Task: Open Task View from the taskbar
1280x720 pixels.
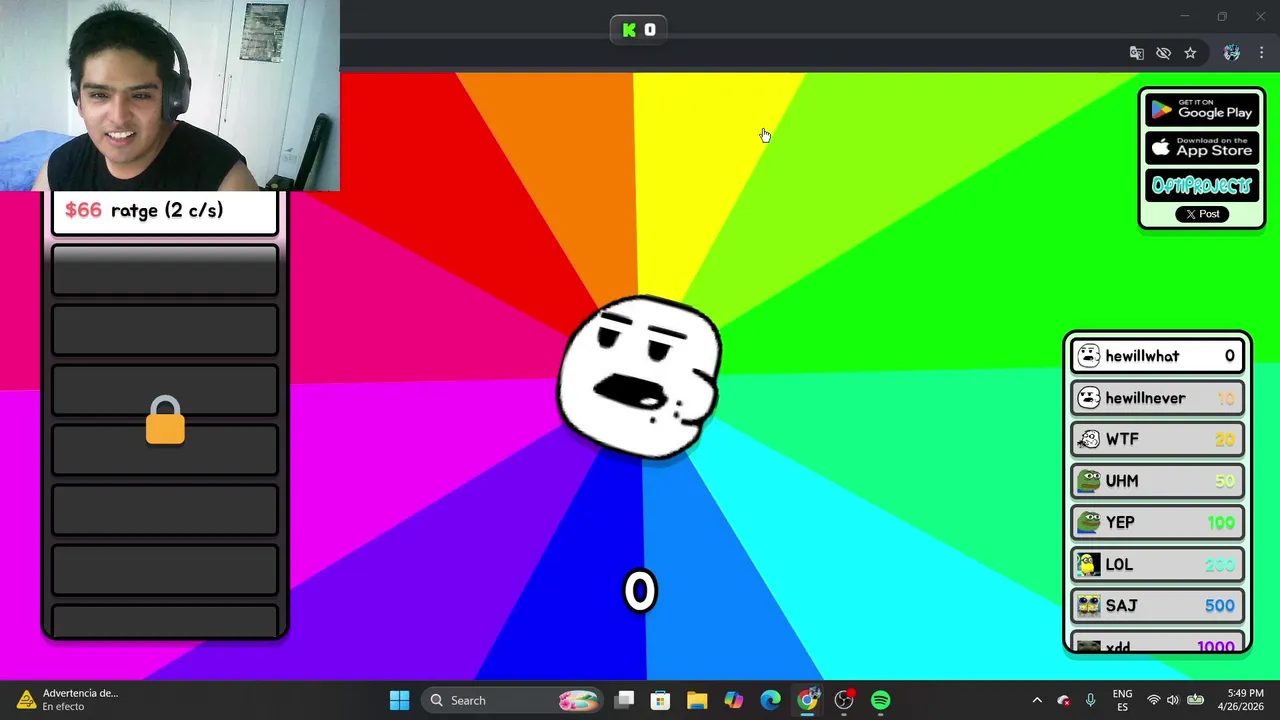Action: (624, 700)
